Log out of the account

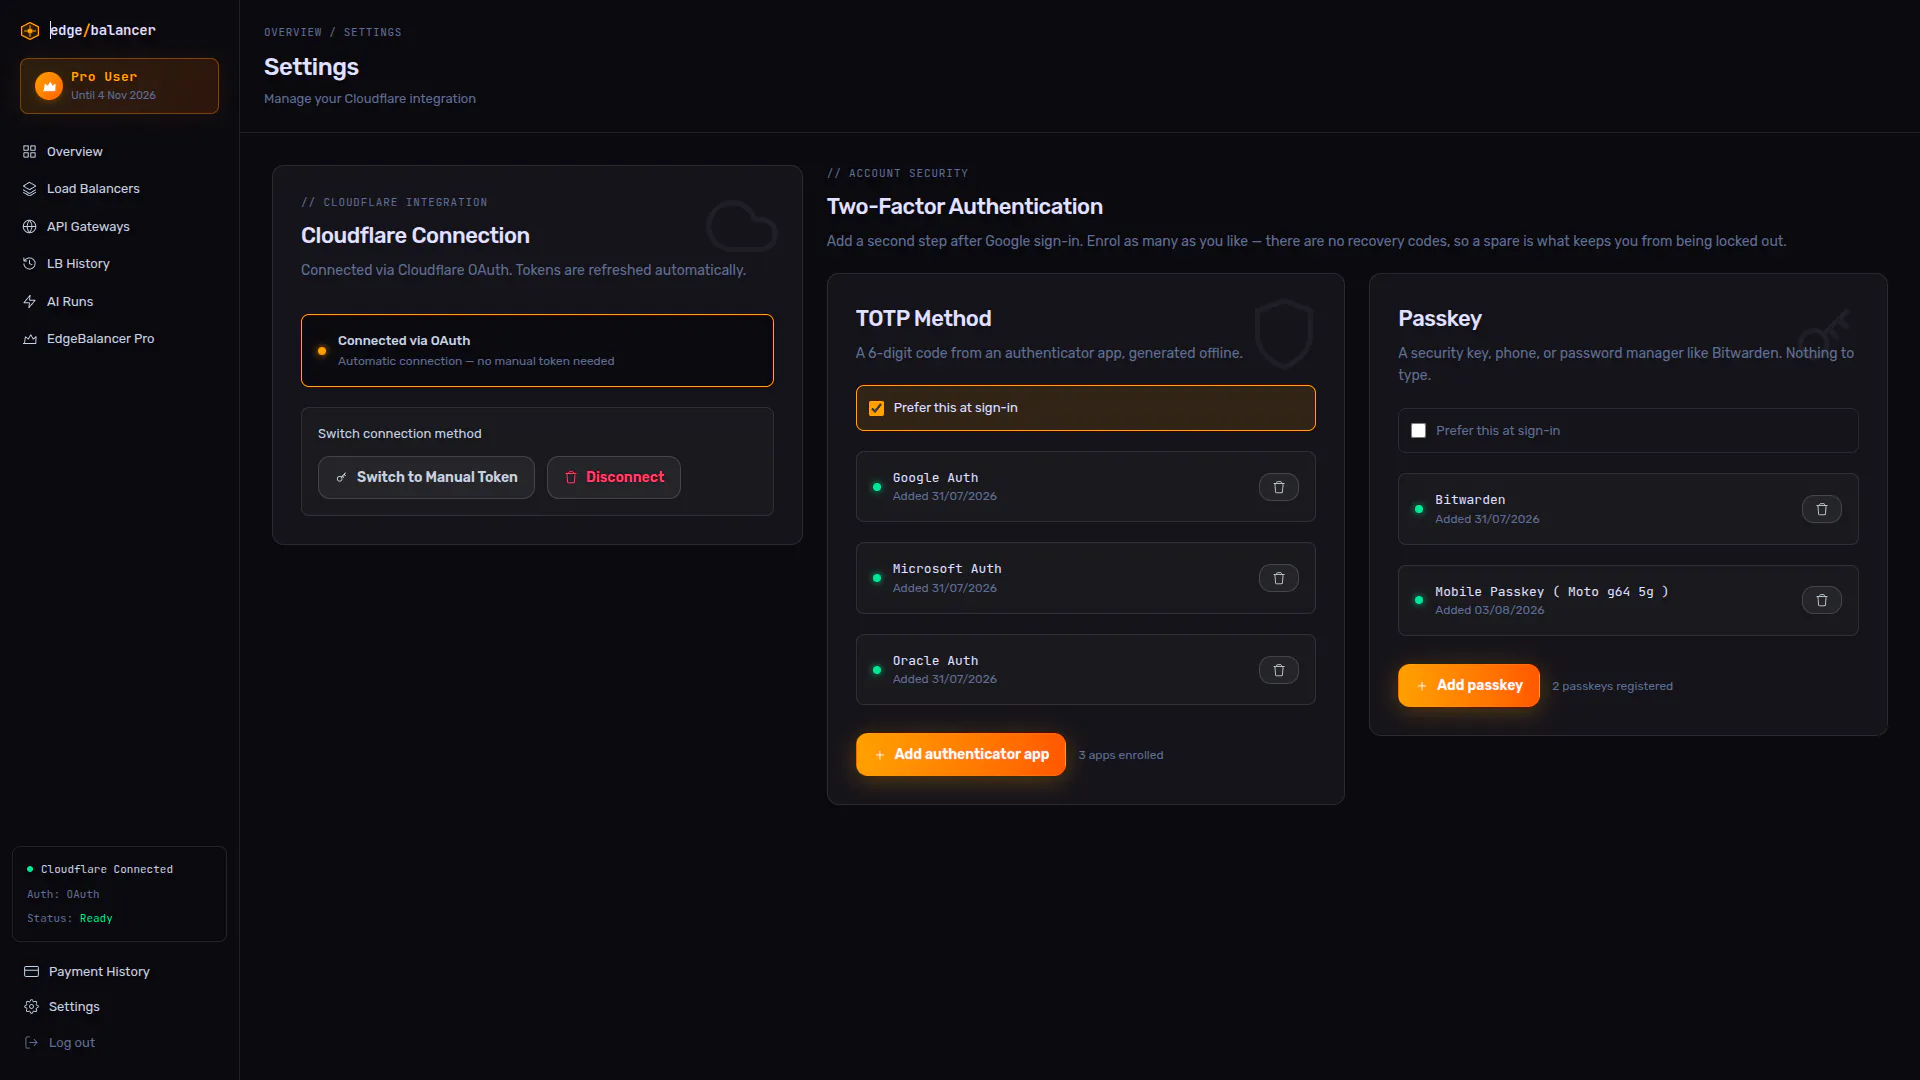coord(72,1043)
